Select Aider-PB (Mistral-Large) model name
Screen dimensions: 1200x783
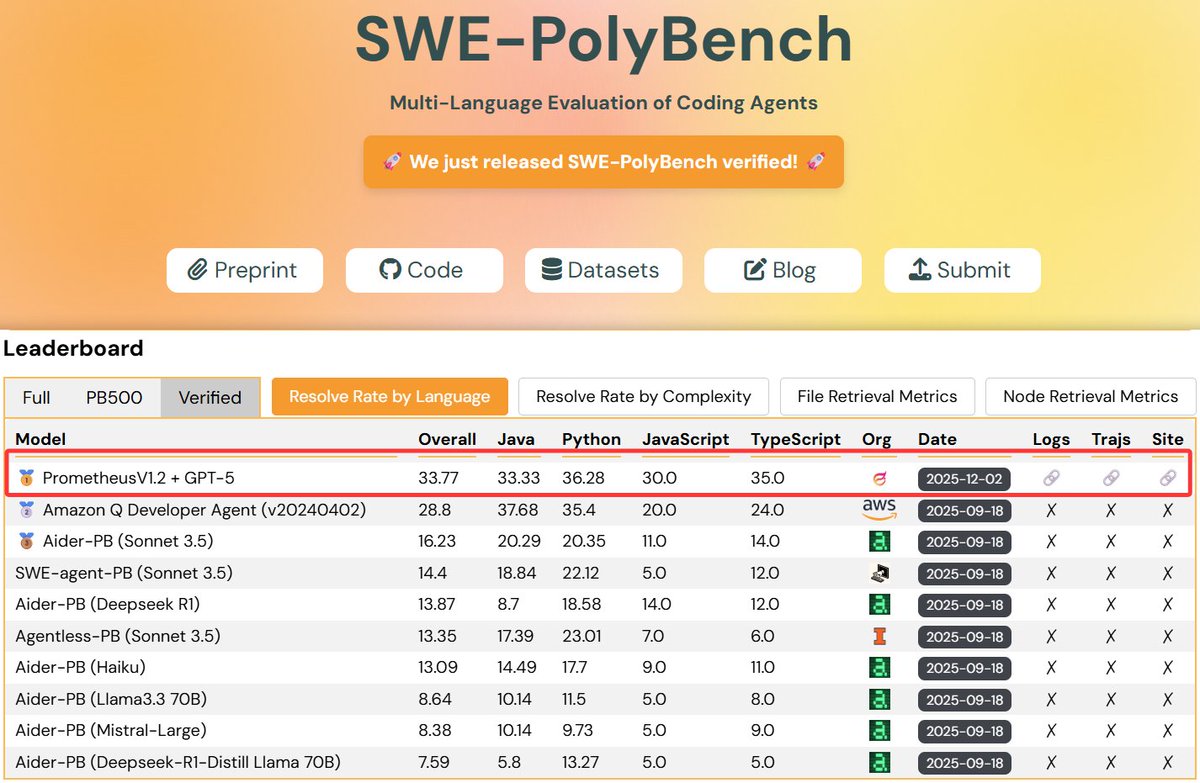(x=111, y=731)
